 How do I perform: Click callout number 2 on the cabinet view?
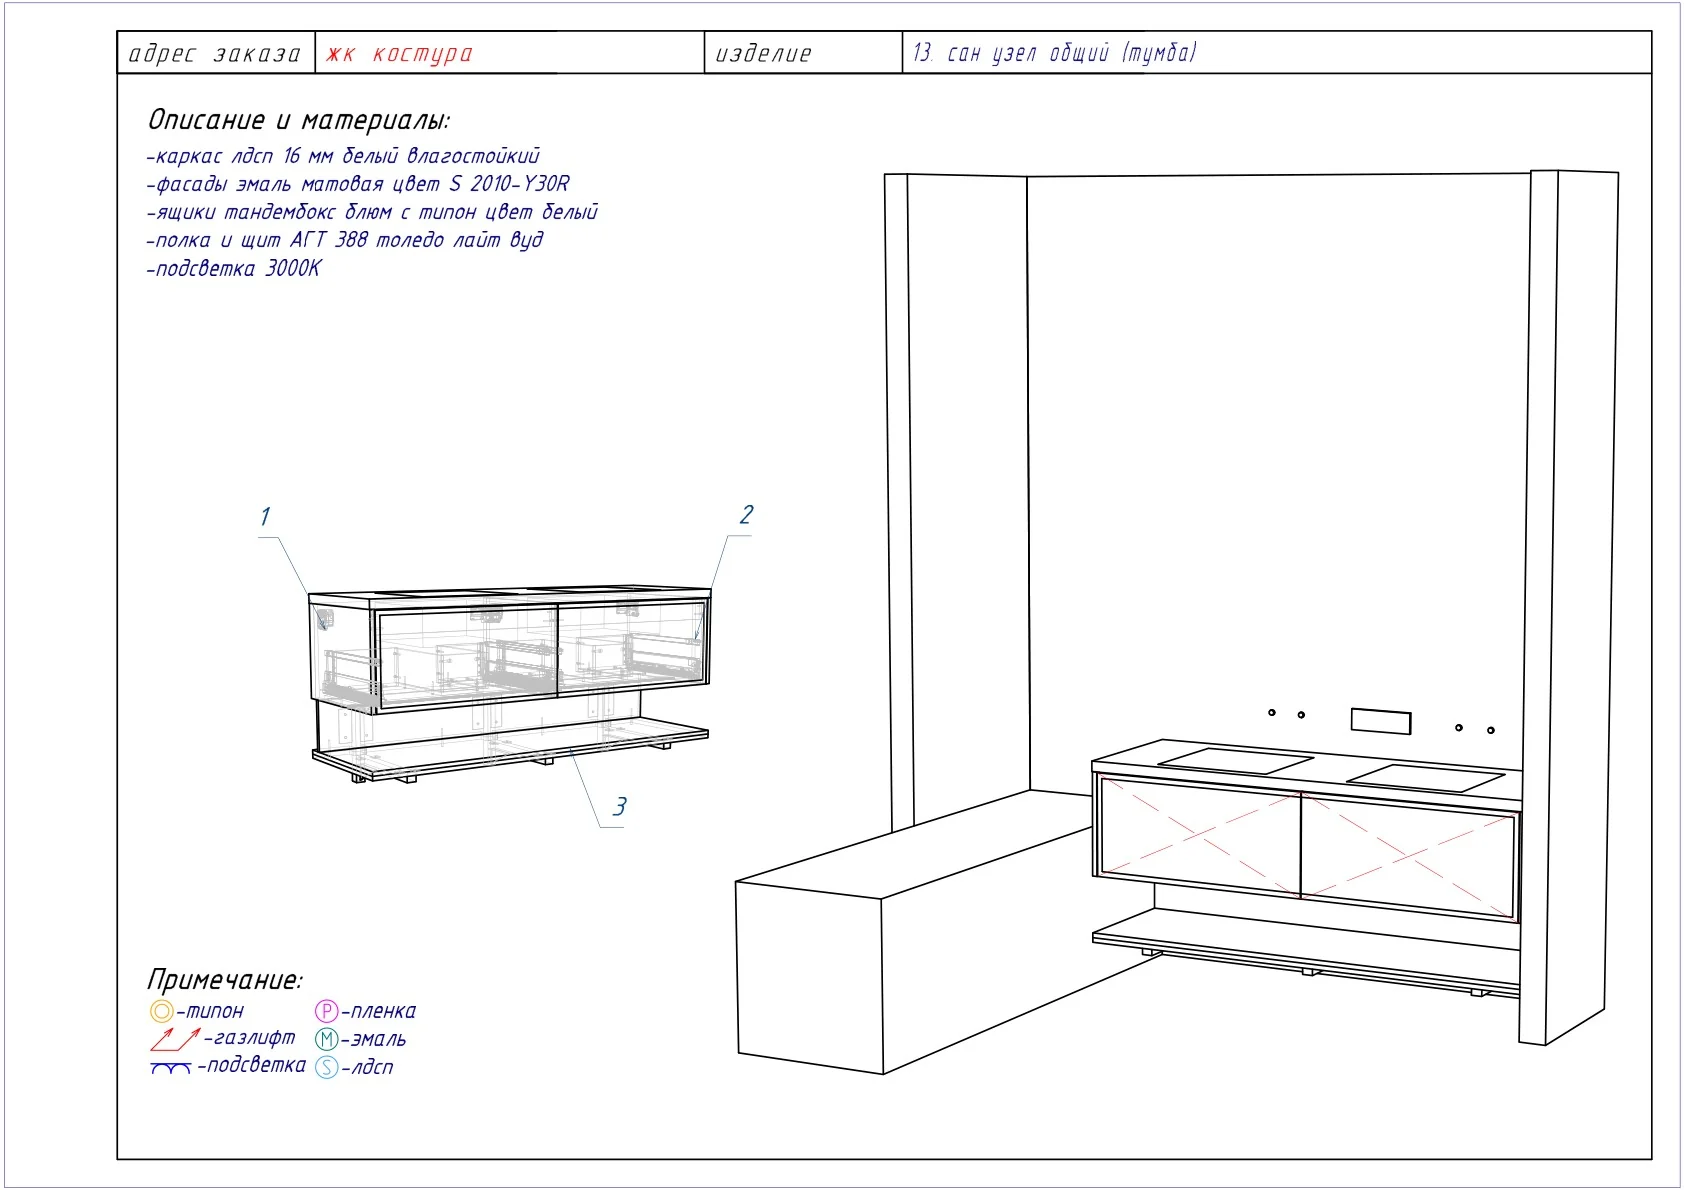(x=746, y=515)
